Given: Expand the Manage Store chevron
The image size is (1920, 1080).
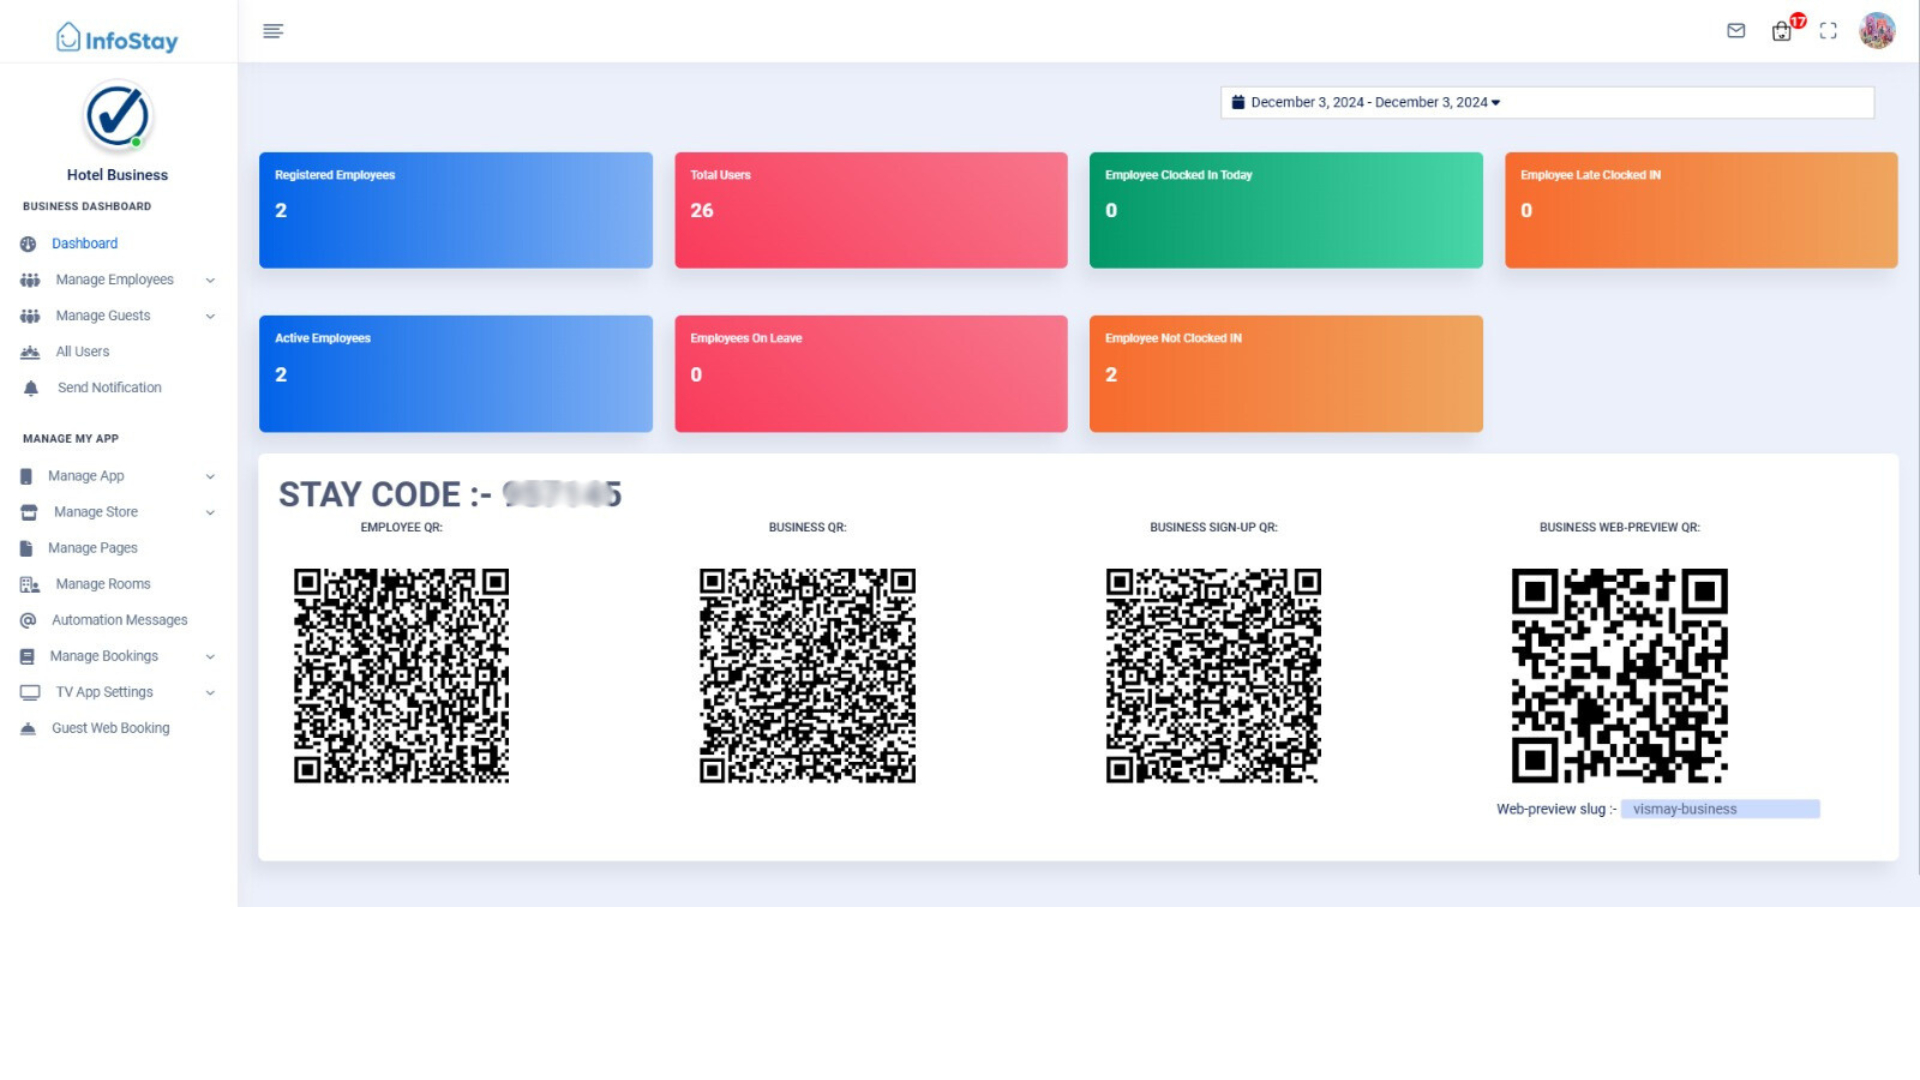Looking at the screenshot, I should point(210,512).
